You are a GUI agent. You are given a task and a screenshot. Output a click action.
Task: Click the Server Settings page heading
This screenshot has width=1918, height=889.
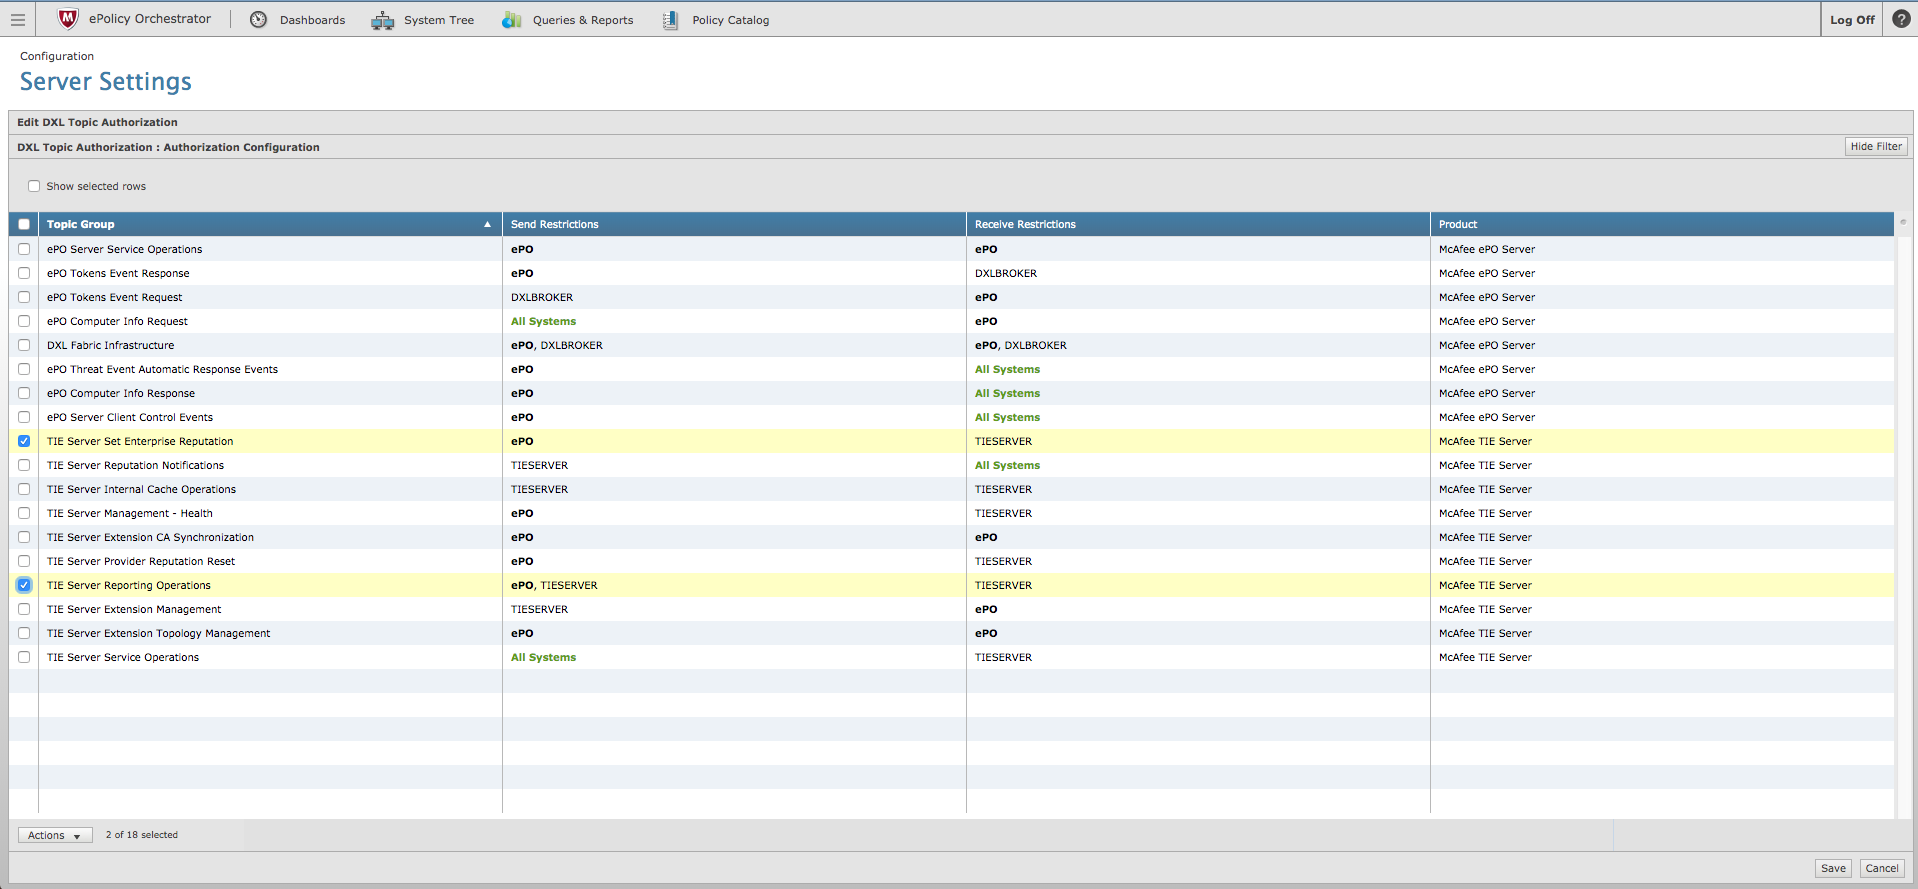pyautogui.click(x=106, y=82)
